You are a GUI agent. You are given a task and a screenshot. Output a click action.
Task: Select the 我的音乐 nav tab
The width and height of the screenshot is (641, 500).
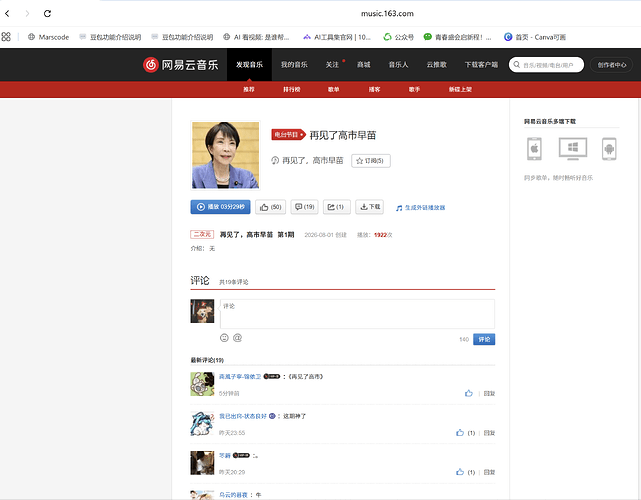(294, 65)
